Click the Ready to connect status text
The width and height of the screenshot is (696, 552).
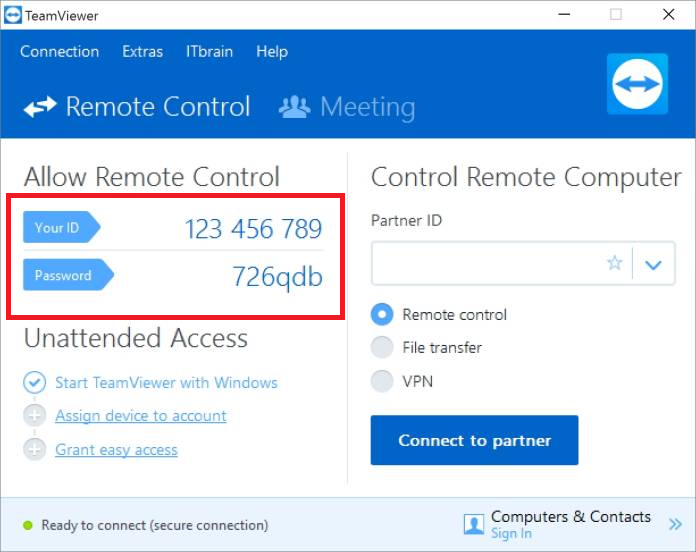coord(155,525)
